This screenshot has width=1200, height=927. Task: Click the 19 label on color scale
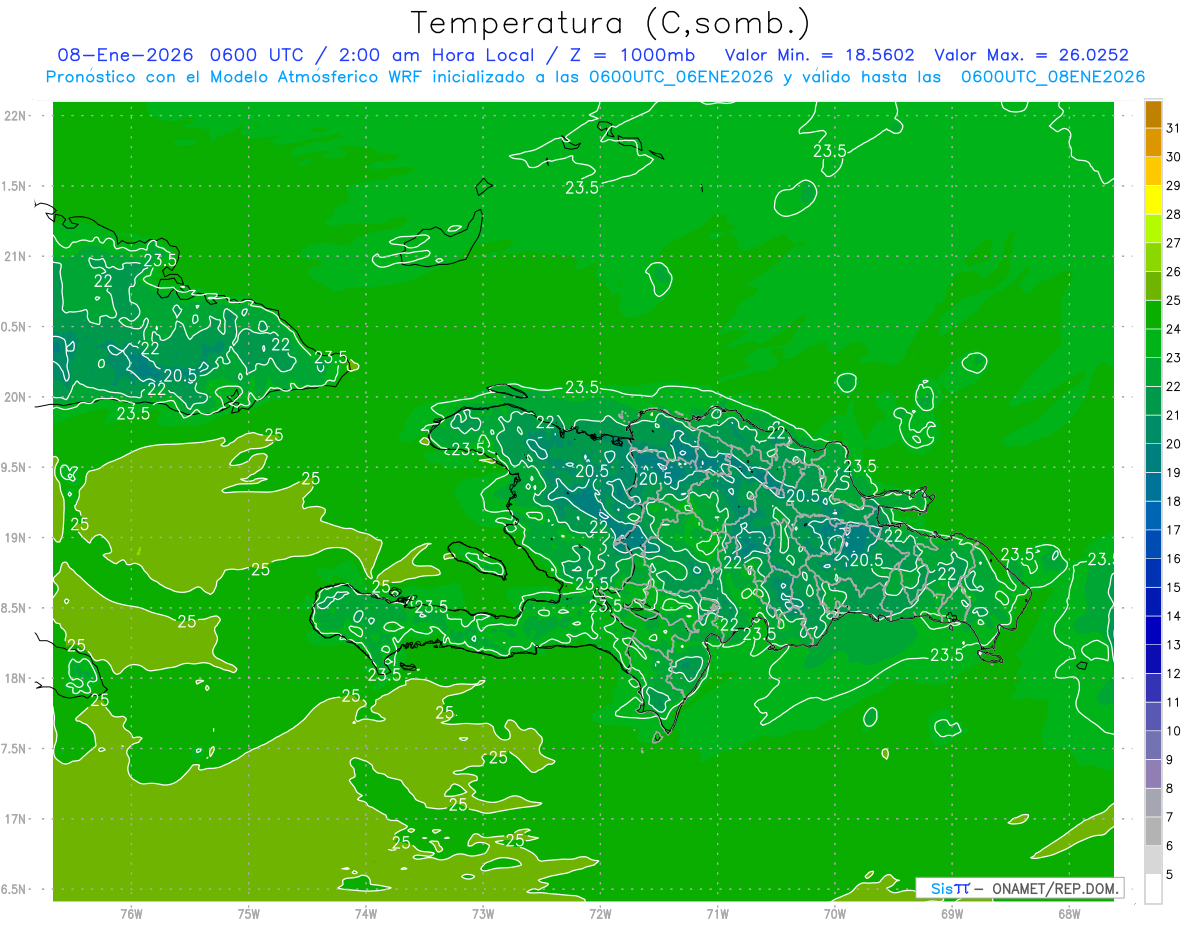point(1173,472)
